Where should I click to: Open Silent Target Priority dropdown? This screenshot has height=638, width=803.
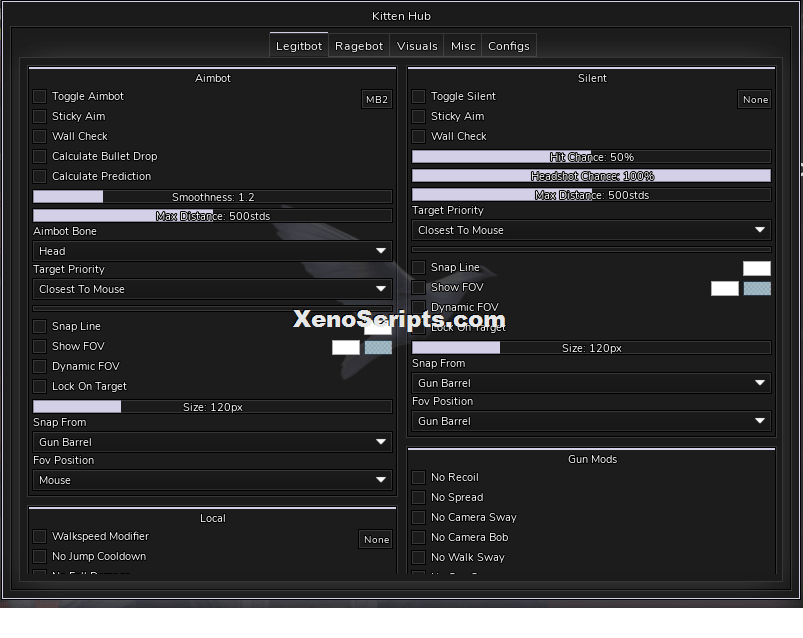(x=591, y=230)
